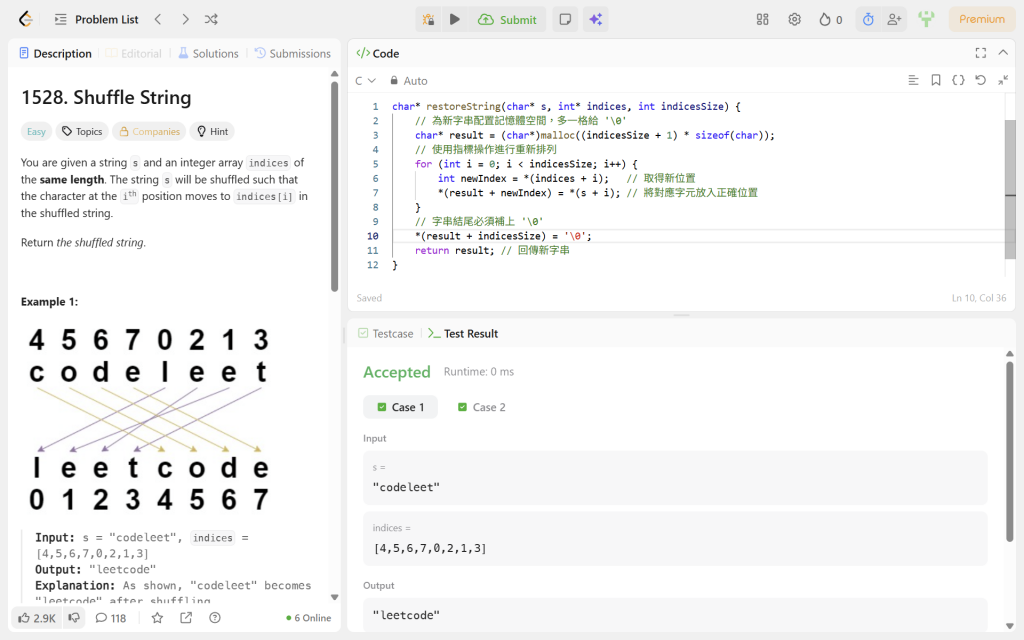Select Case 2 result
The height and width of the screenshot is (640, 1024).
click(481, 407)
